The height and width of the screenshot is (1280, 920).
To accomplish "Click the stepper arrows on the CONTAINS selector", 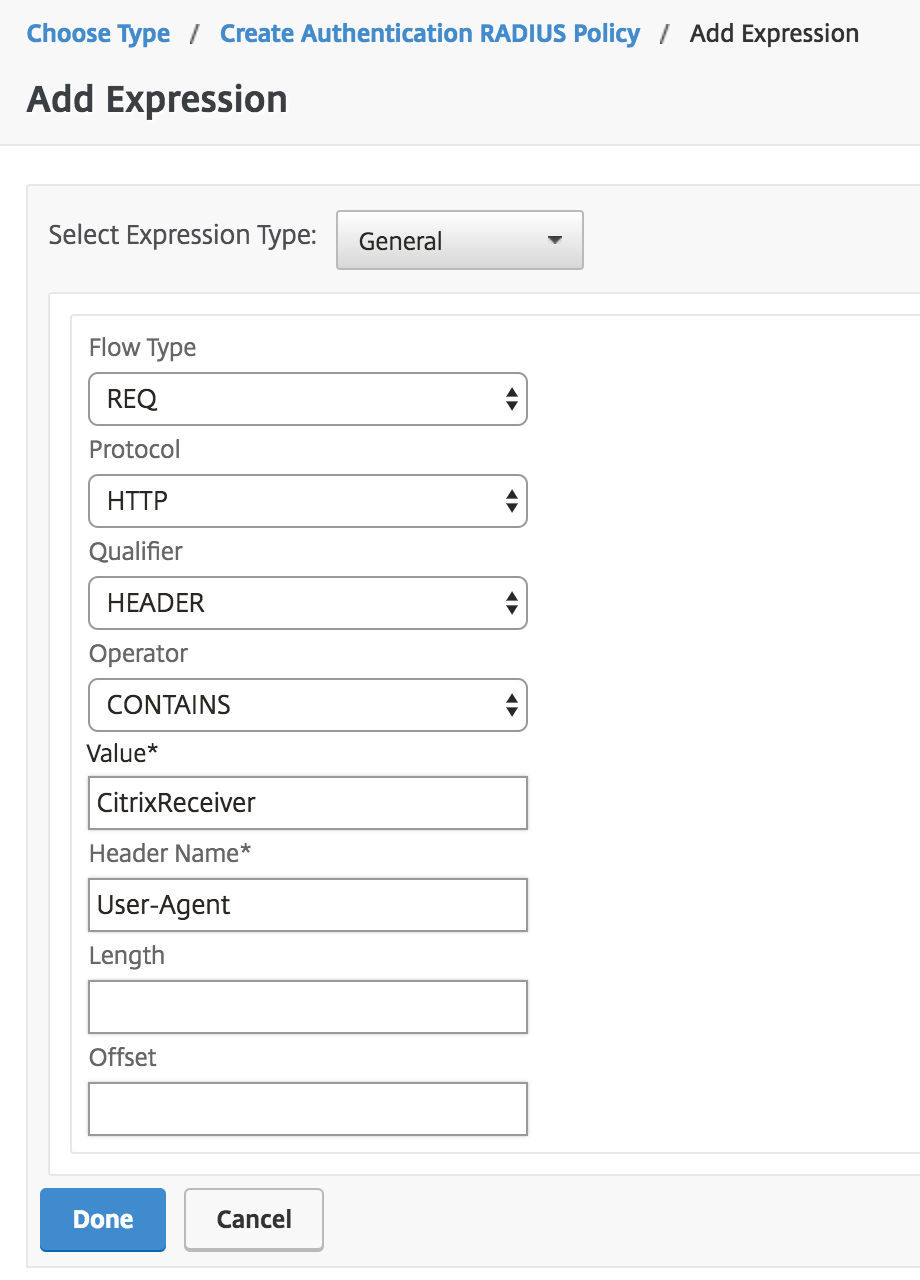I will point(514,705).
